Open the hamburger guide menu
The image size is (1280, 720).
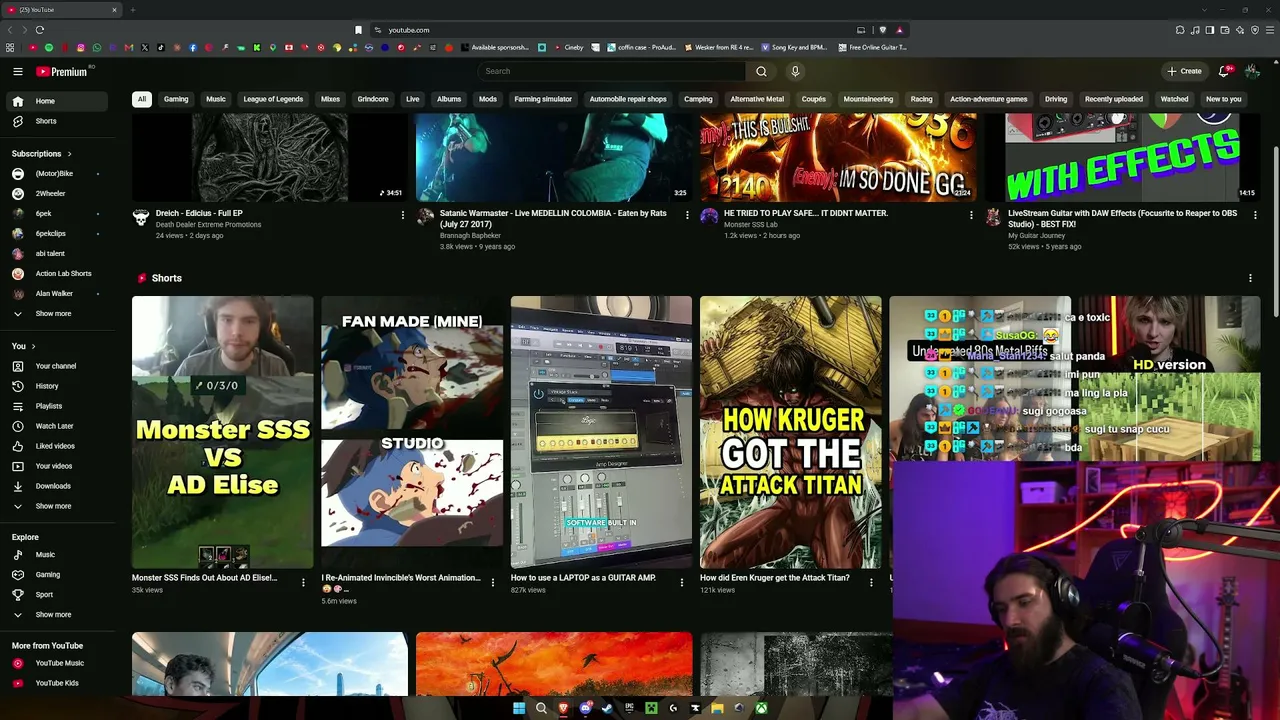tap(18, 71)
